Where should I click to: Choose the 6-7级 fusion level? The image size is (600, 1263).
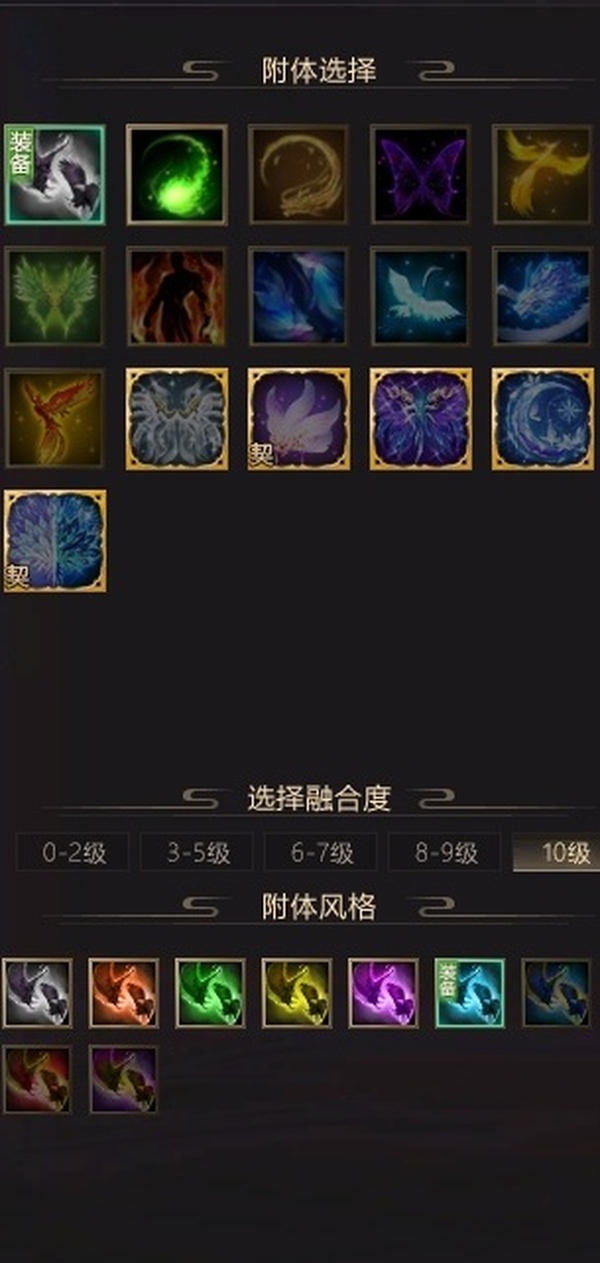point(321,853)
